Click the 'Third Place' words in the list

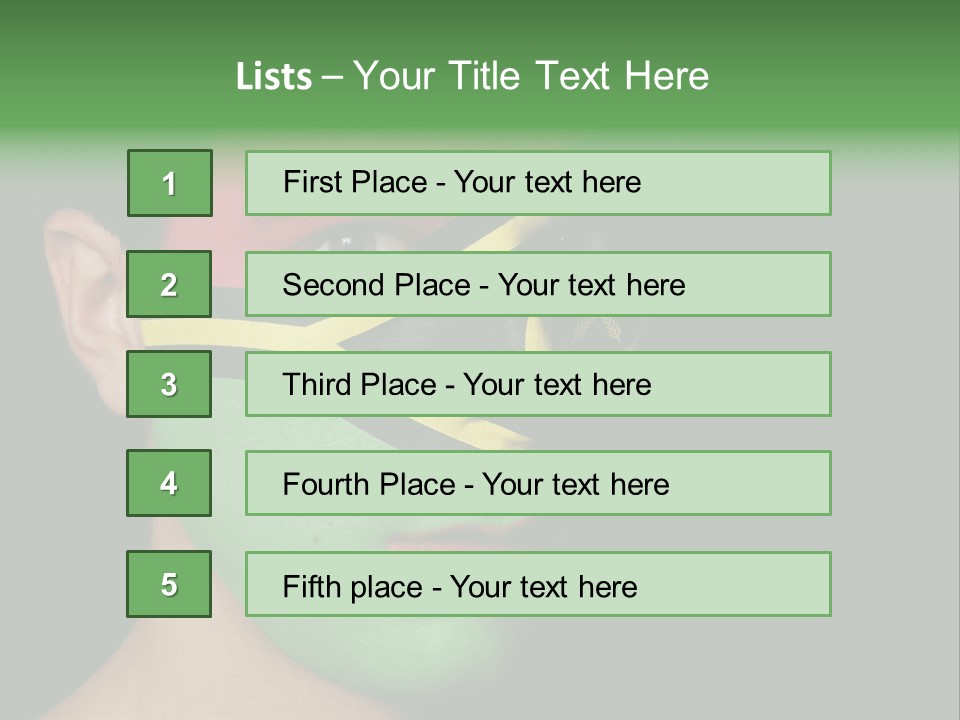click(359, 385)
